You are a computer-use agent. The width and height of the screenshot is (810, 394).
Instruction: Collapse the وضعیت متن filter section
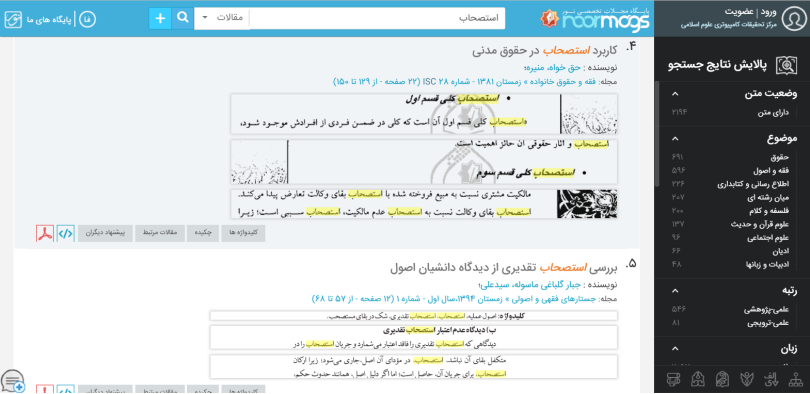click(676, 94)
